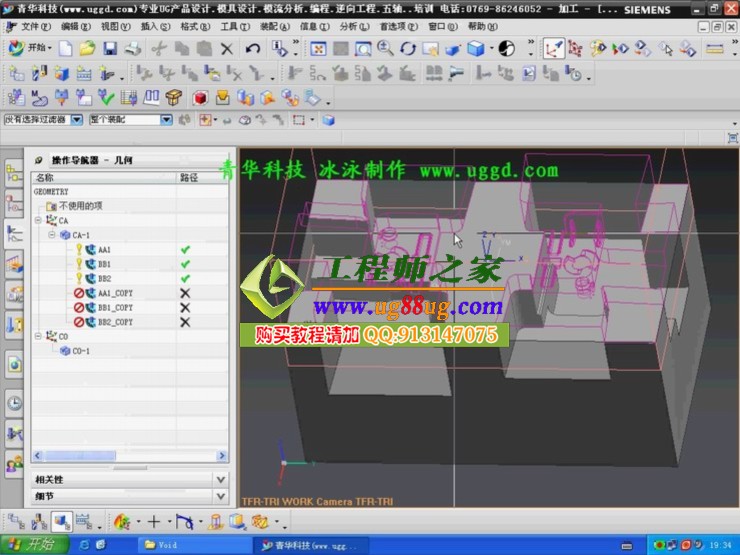Toggle the WCS display button
Screen dimensions: 740x555
coord(553,48)
